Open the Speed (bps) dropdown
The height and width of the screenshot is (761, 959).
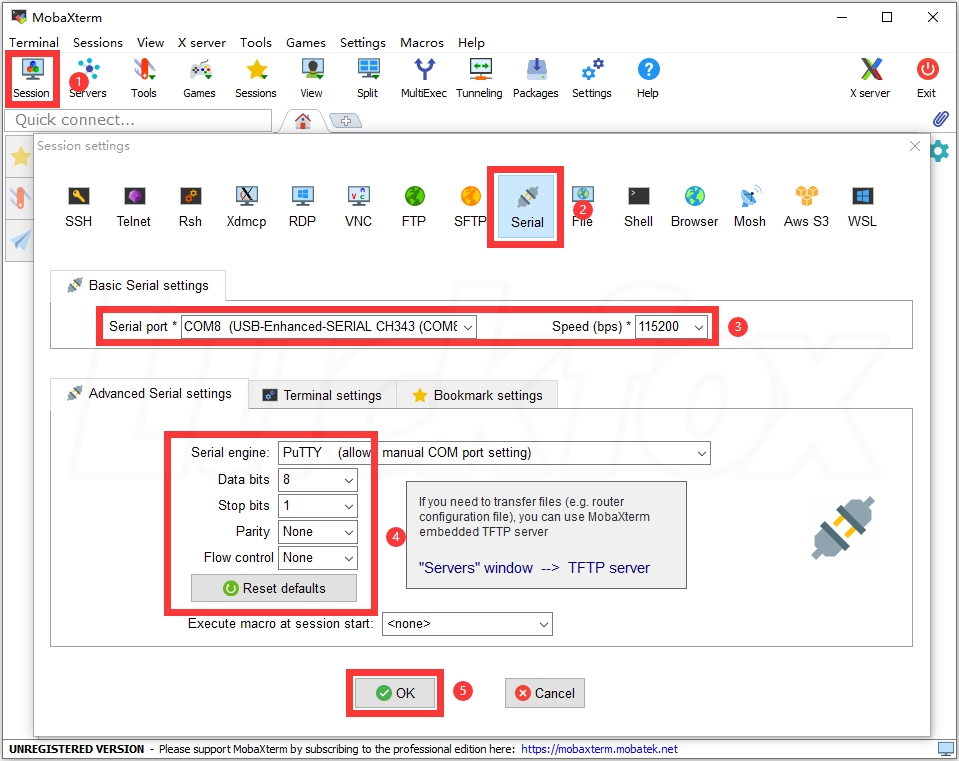click(698, 326)
